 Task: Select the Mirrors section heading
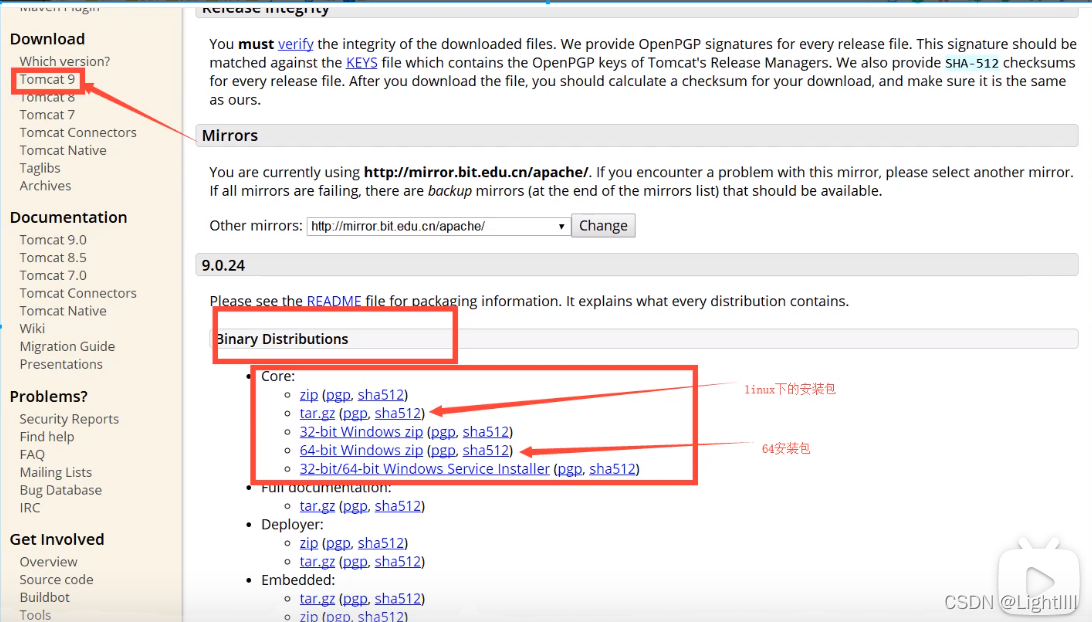coord(230,135)
